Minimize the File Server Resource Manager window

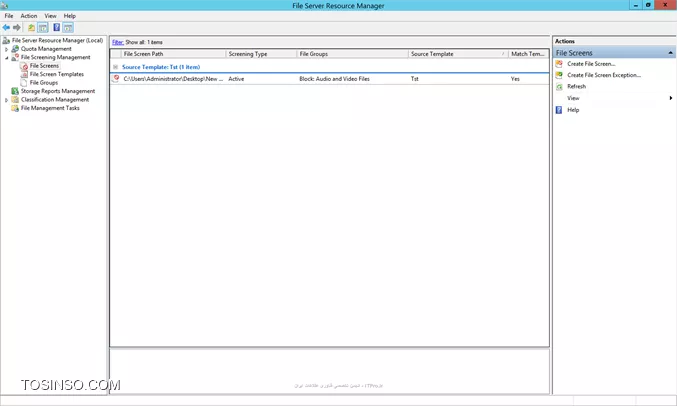(636, 5)
